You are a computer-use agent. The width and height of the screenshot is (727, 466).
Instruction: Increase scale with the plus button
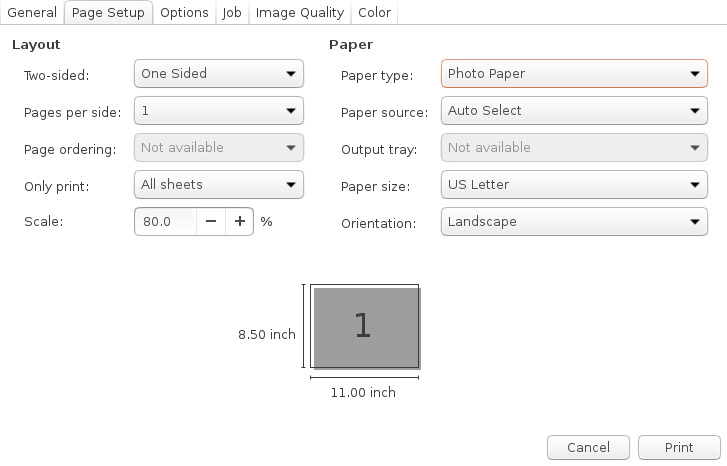(x=239, y=221)
